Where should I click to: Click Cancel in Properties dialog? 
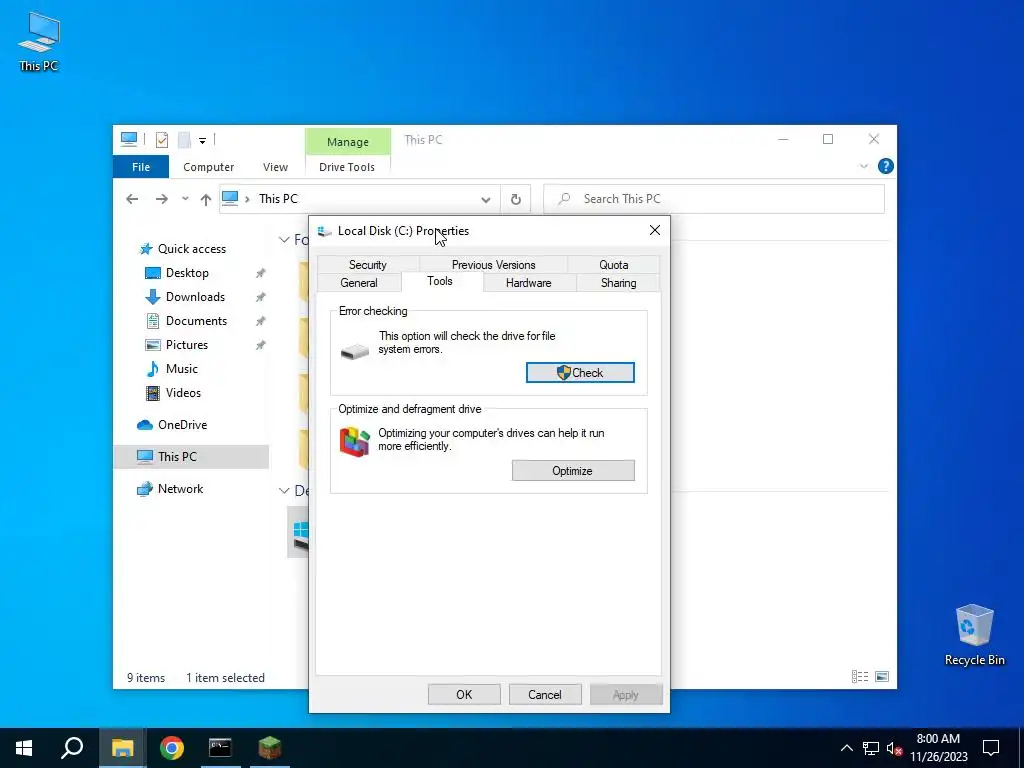pos(545,695)
